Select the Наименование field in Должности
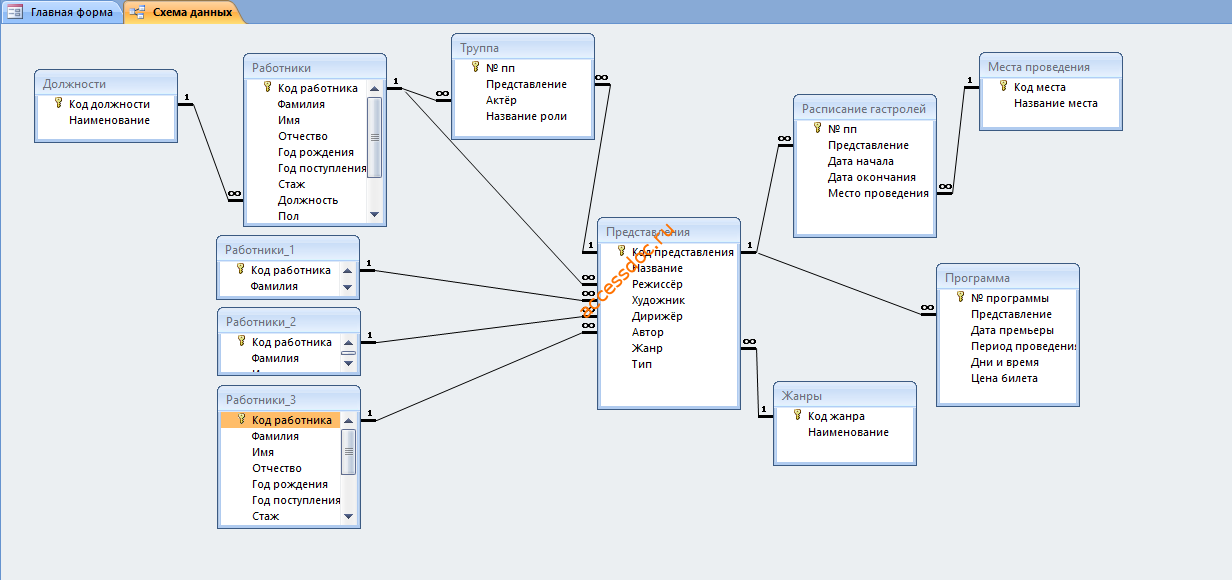The image size is (1232, 580). 110,120
